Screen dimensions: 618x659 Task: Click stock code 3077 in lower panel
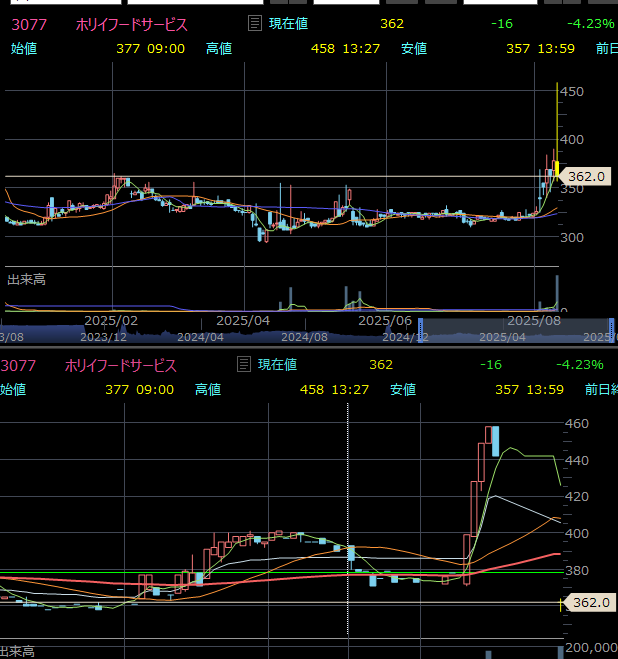(18, 366)
